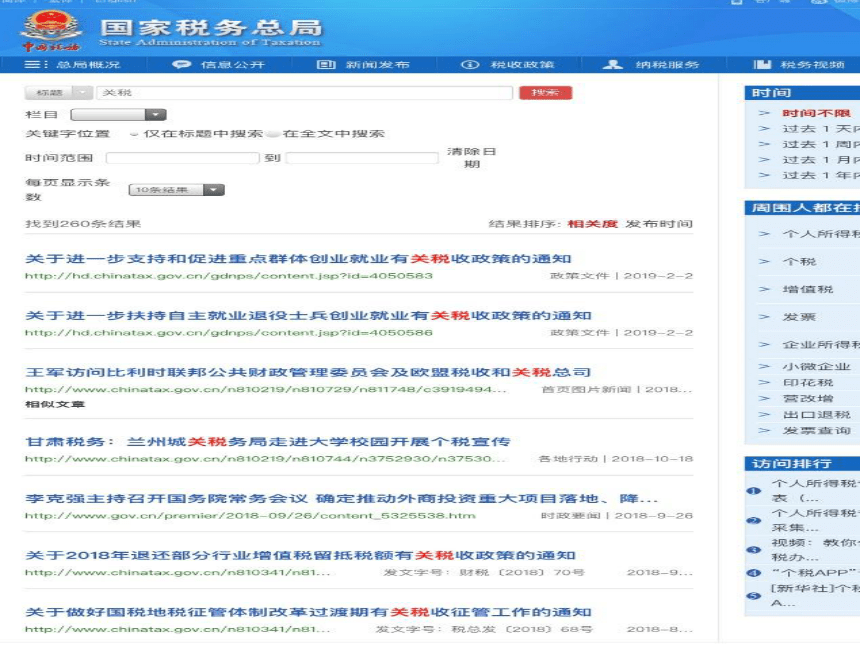Screen dimensions: 860x645
Task: Select 仅在标题中搜索 radio option
Action: pyautogui.click(x=134, y=134)
